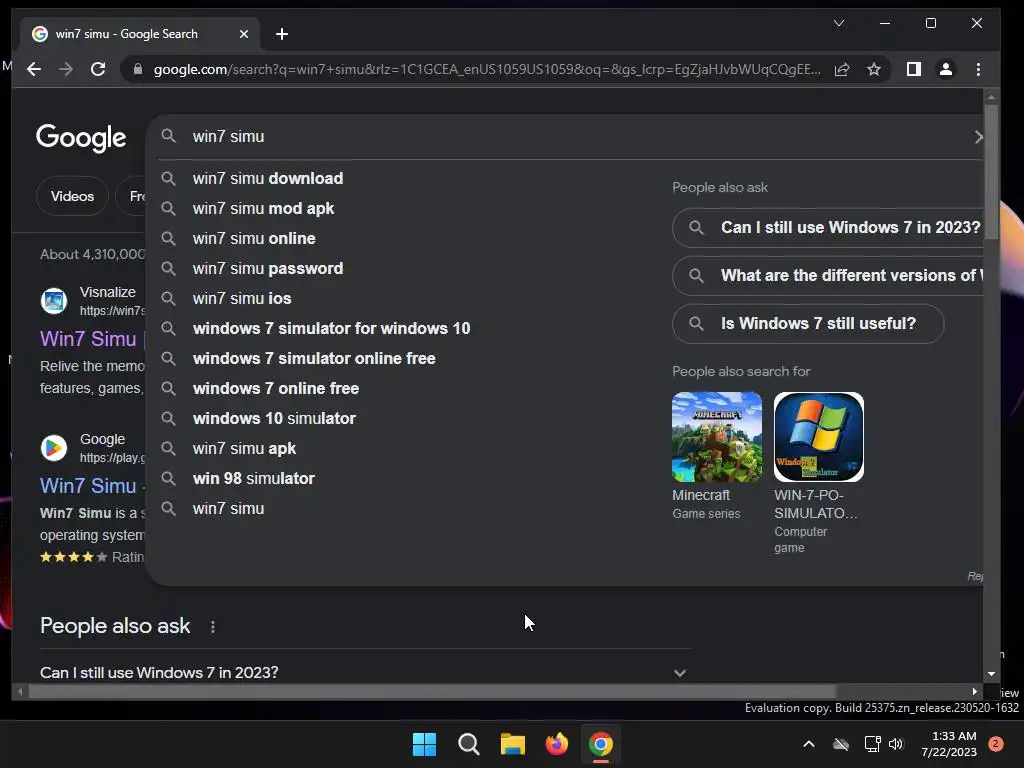Expand Can I still use Windows 7 question

365,673
